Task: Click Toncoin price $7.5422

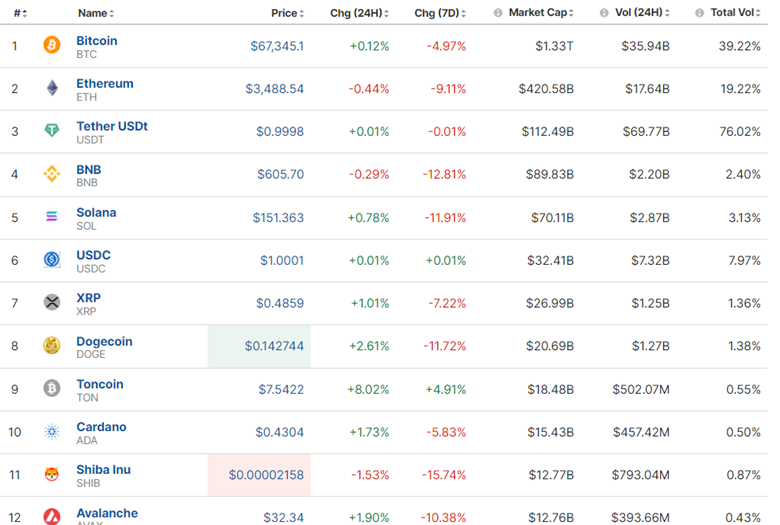Action: pos(281,390)
